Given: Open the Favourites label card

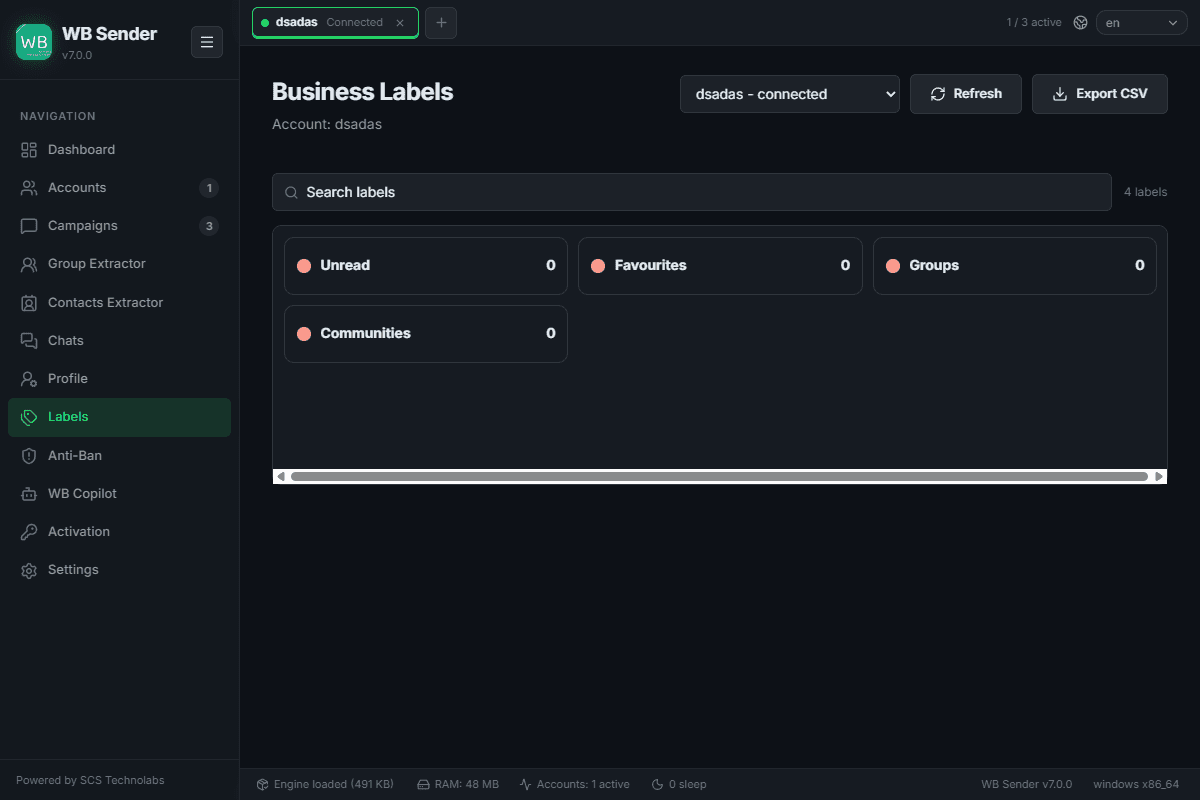Looking at the screenshot, I should pyautogui.click(x=720, y=266).
